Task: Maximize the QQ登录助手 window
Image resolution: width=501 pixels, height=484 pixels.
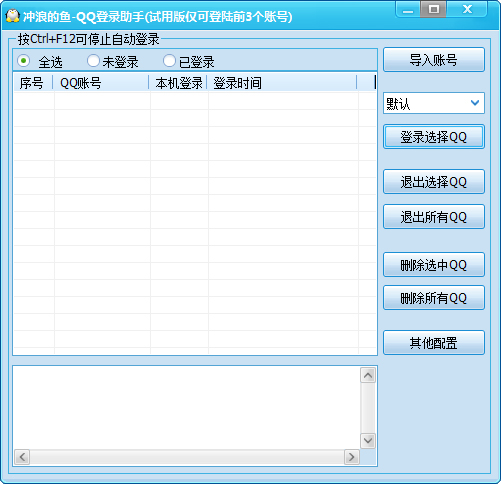Action: click(433, 9)
